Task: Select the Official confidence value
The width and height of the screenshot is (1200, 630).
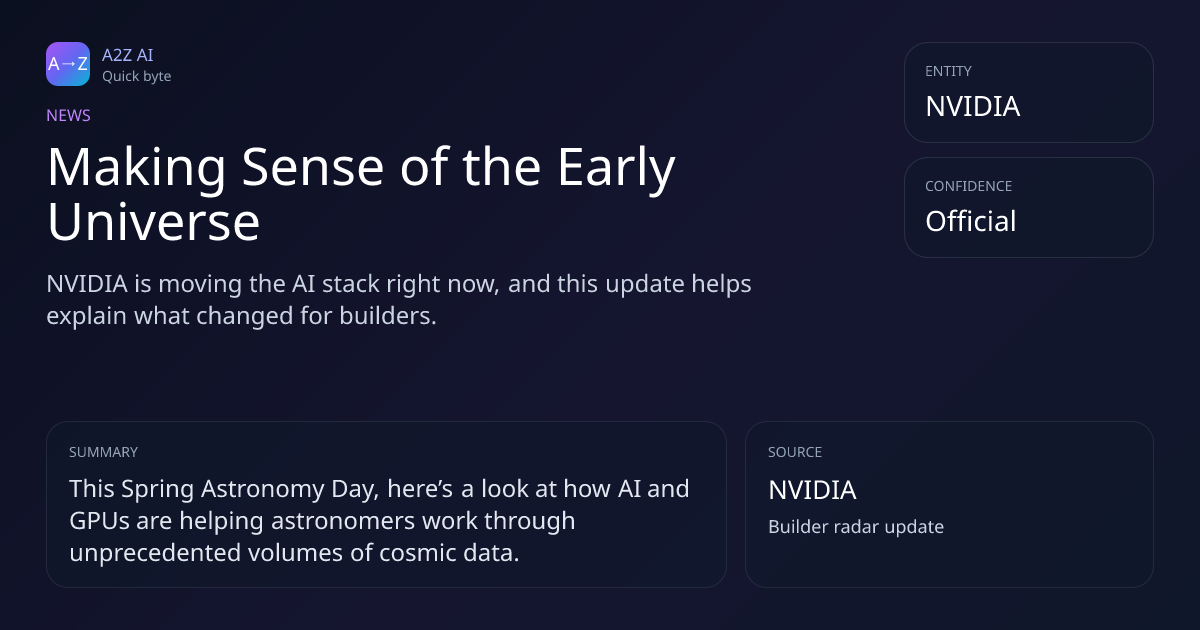Action: coord(970,221)
